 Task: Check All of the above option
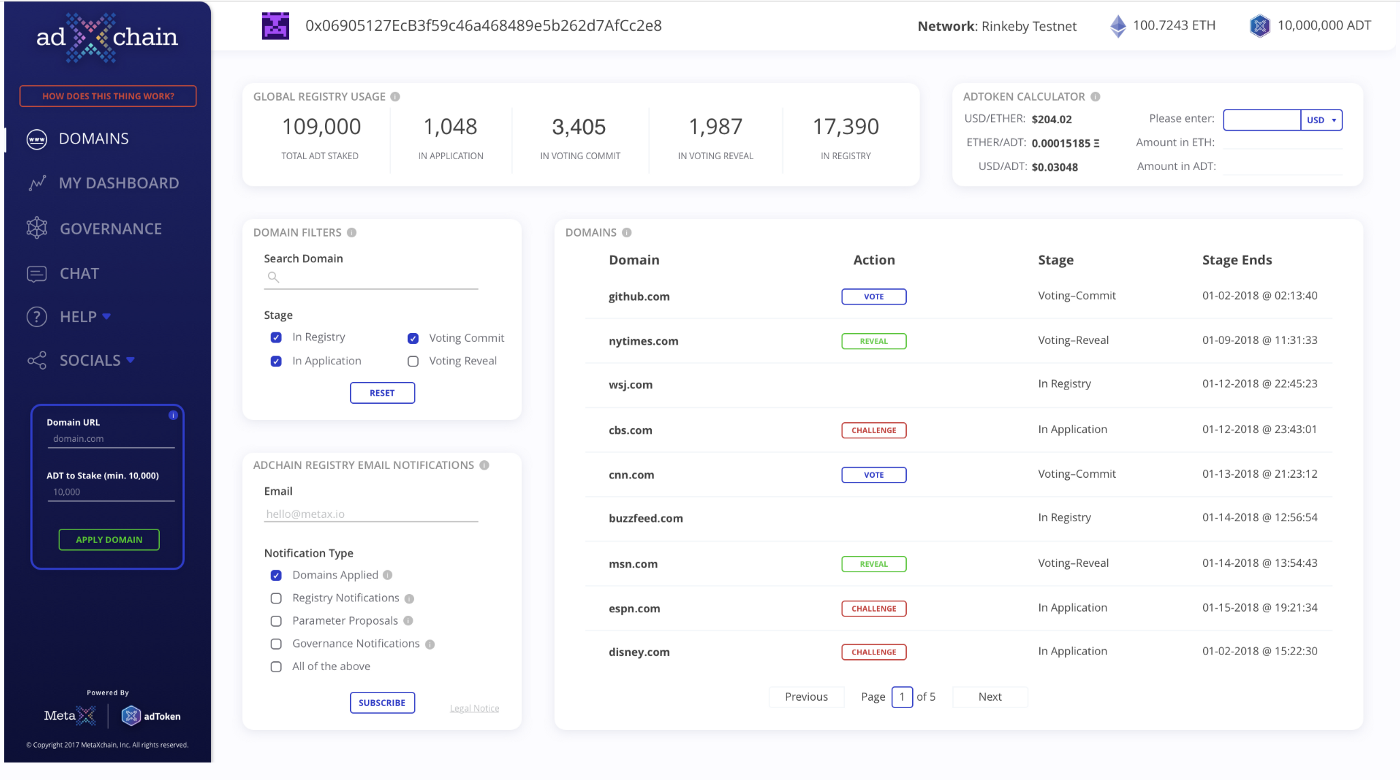(x=276, y=667)
